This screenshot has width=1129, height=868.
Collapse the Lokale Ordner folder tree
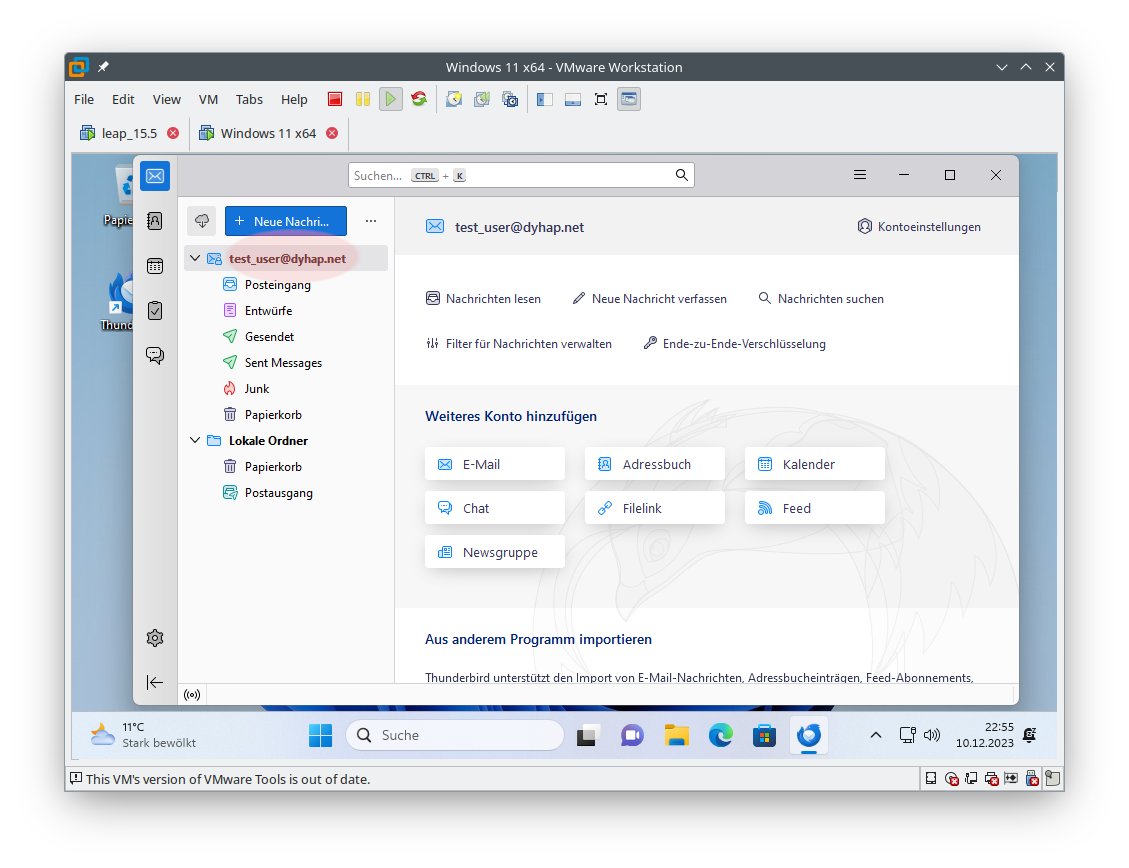195,440
